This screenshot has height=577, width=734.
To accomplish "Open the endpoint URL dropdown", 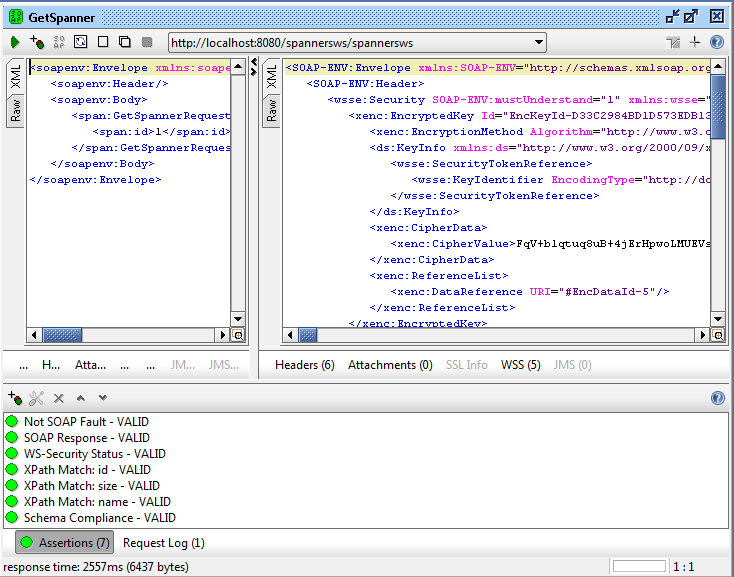I will tap(539, 43).
